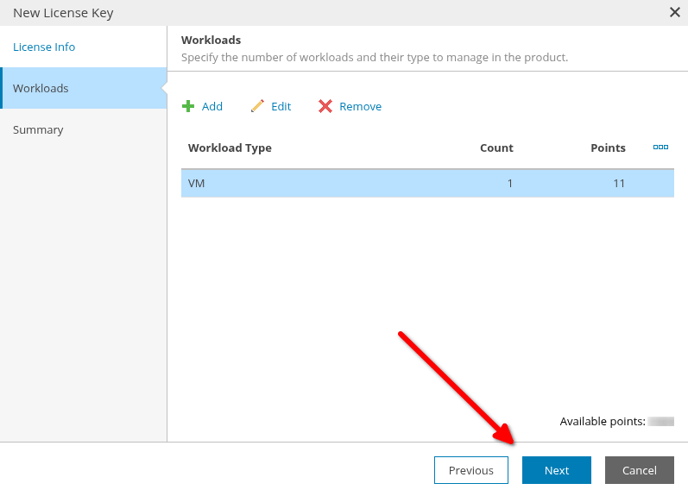This screenshot has height=496, width=688.
Task: Select the VM workload row
Action: pyautogui.click(x=427, y=183)
